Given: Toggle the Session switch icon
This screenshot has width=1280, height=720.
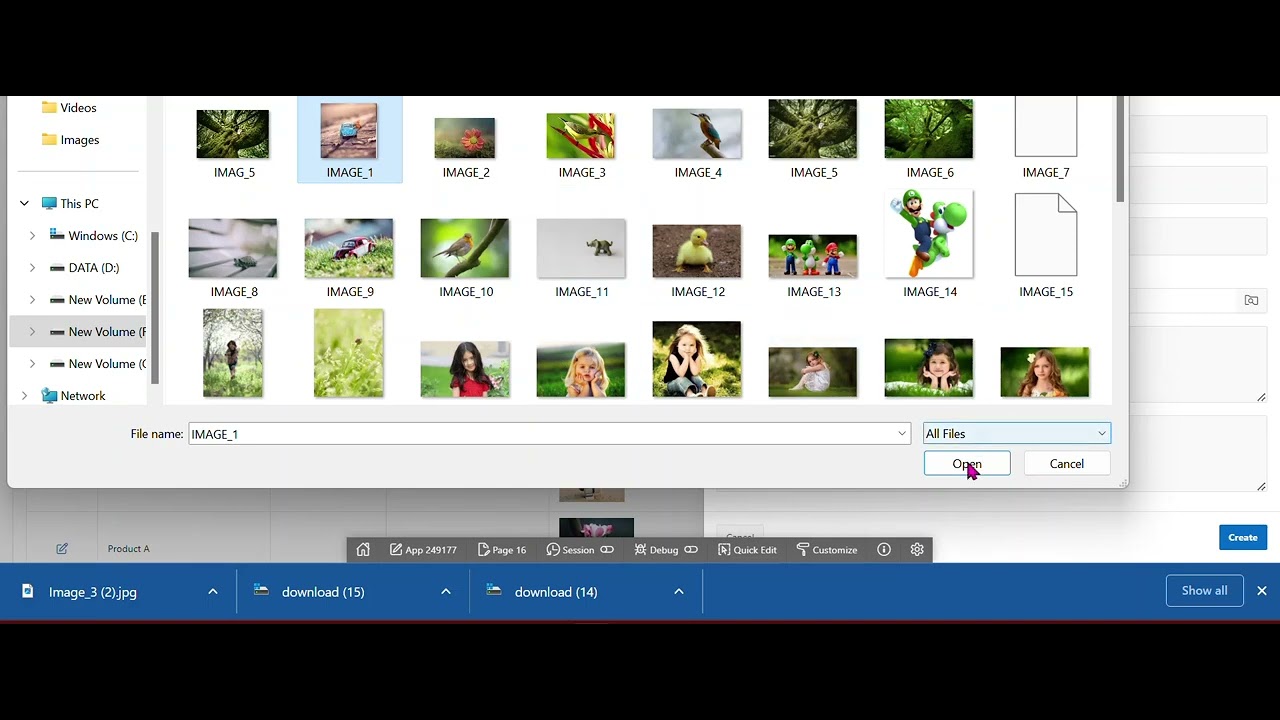Looking at the screenshot, I should pos(606,550).
